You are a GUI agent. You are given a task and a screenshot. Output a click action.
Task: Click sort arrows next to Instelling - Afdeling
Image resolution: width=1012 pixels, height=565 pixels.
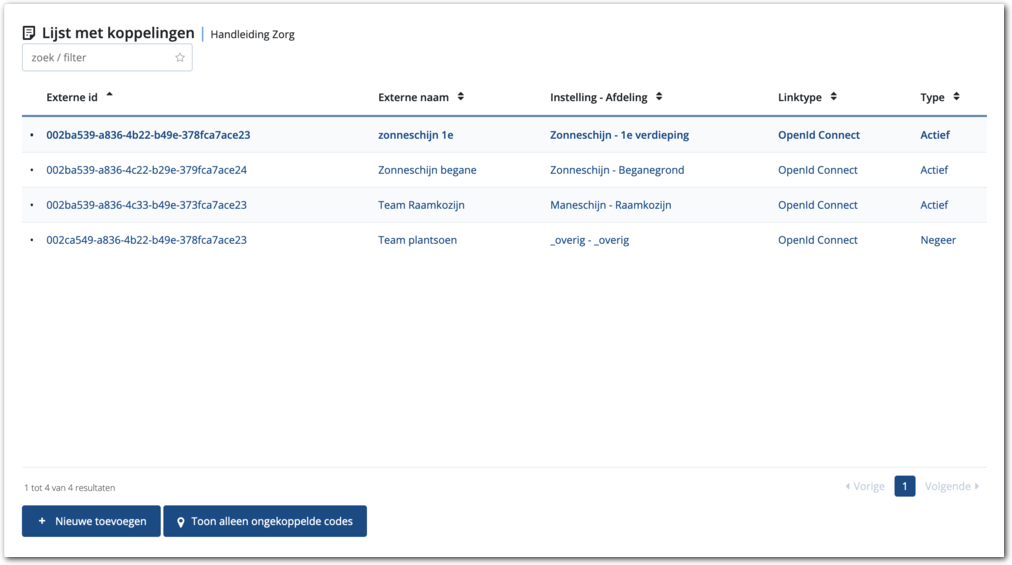pyautogui.click(x=659, y=97)
